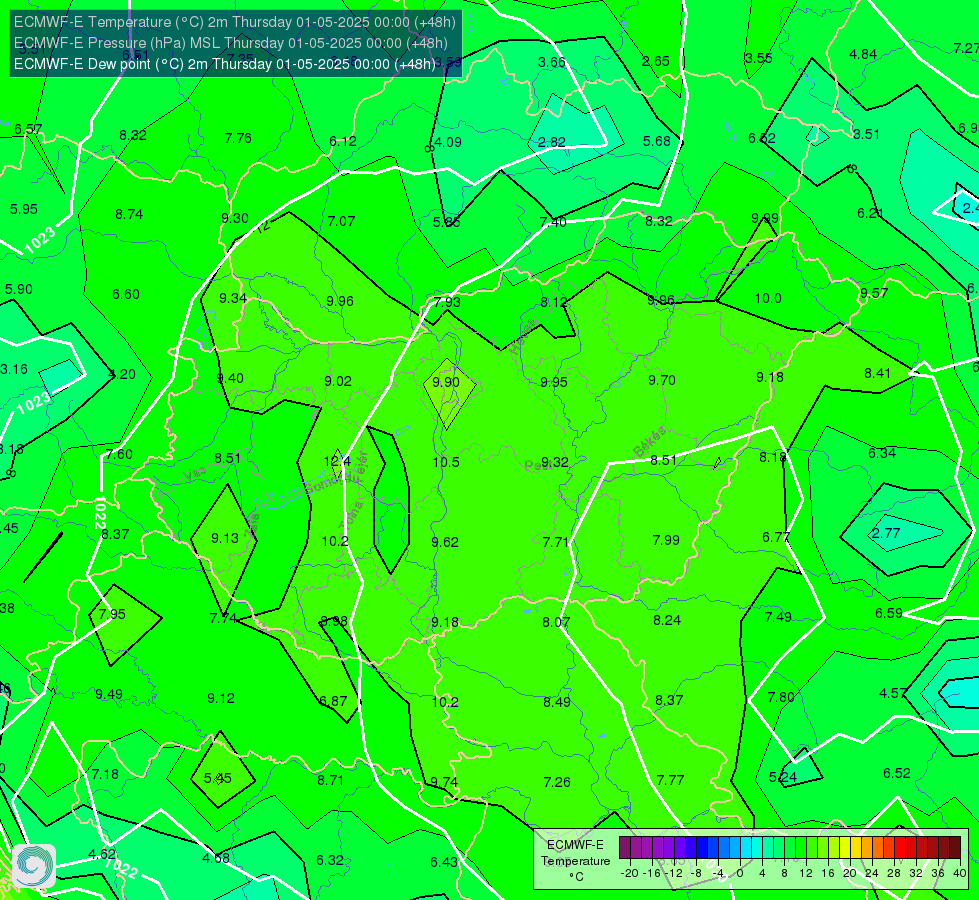The image size is (979, 900).
Task: Click the 10.0 temperature value
Action: (x=768, y=299)
